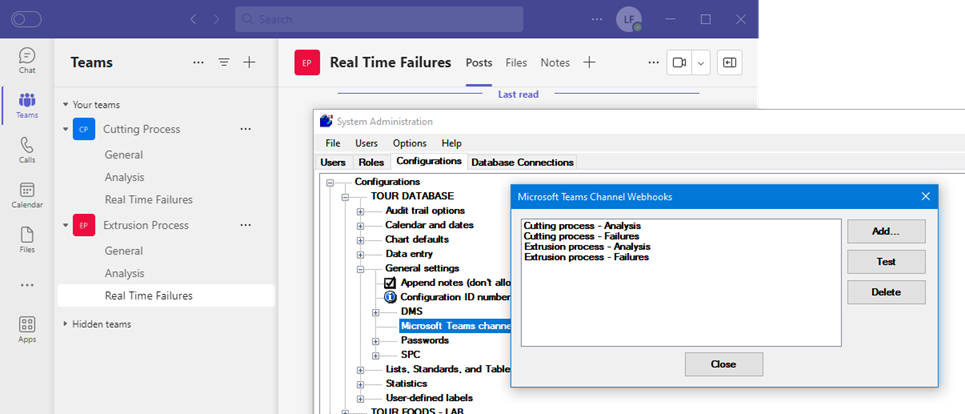Uncheck the Append notes checkbox
This screenshot has height=414, width=965.
(391, 283)
